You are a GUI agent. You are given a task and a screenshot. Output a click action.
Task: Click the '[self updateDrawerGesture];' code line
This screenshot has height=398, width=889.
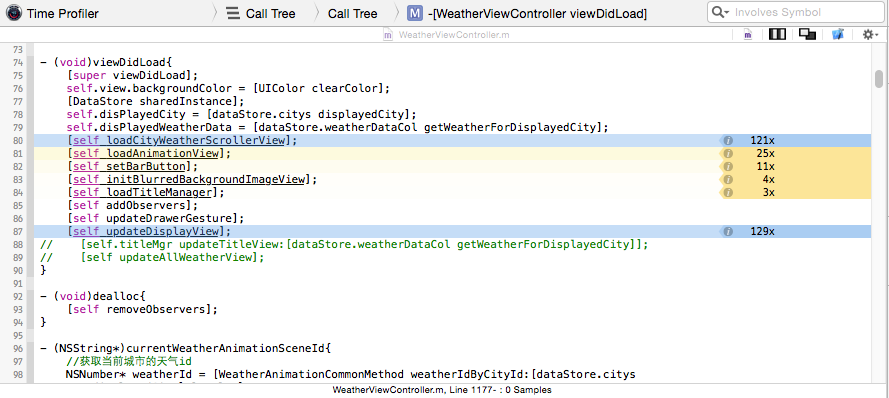pyautogui.click(x=155, y=218)
